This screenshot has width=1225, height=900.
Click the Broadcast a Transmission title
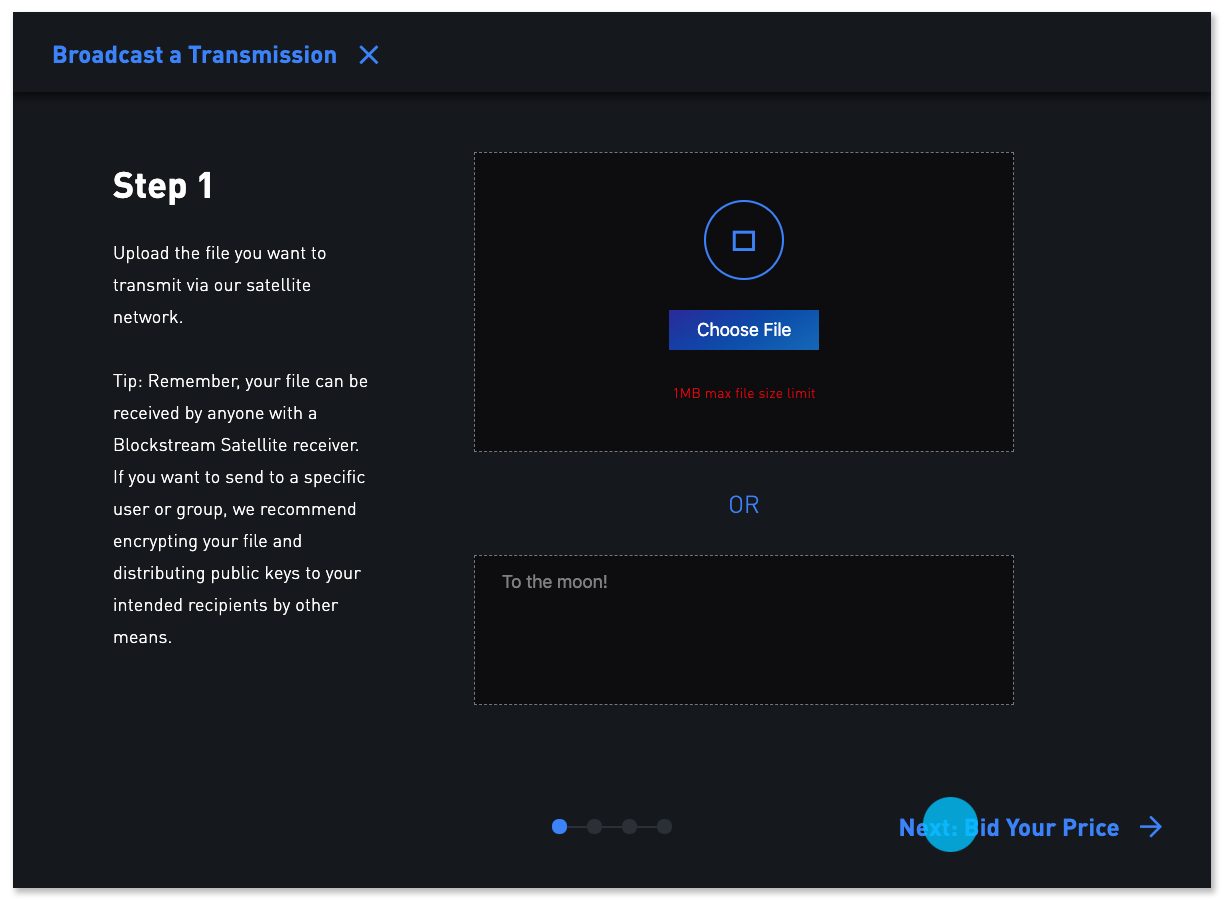click(x=194, y=55)
